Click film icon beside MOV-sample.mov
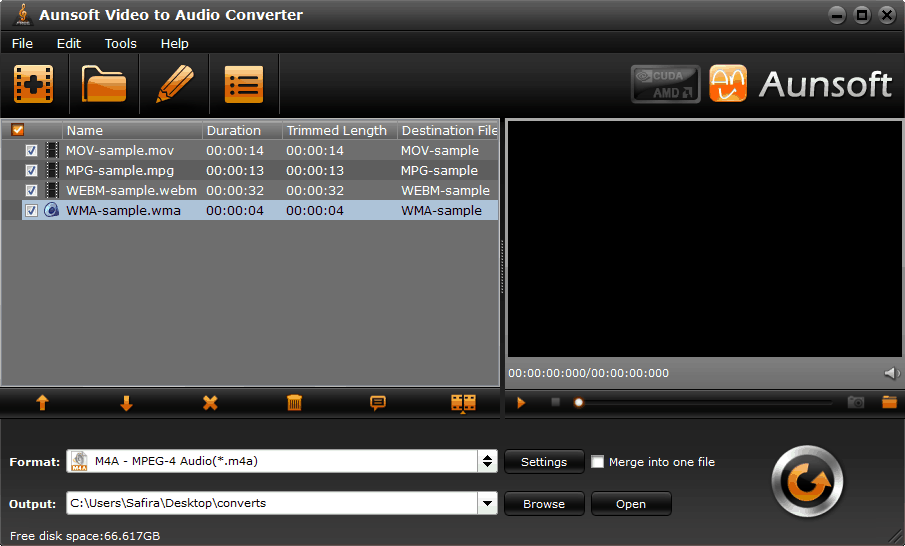905x546 pixels. click(52, 151)
